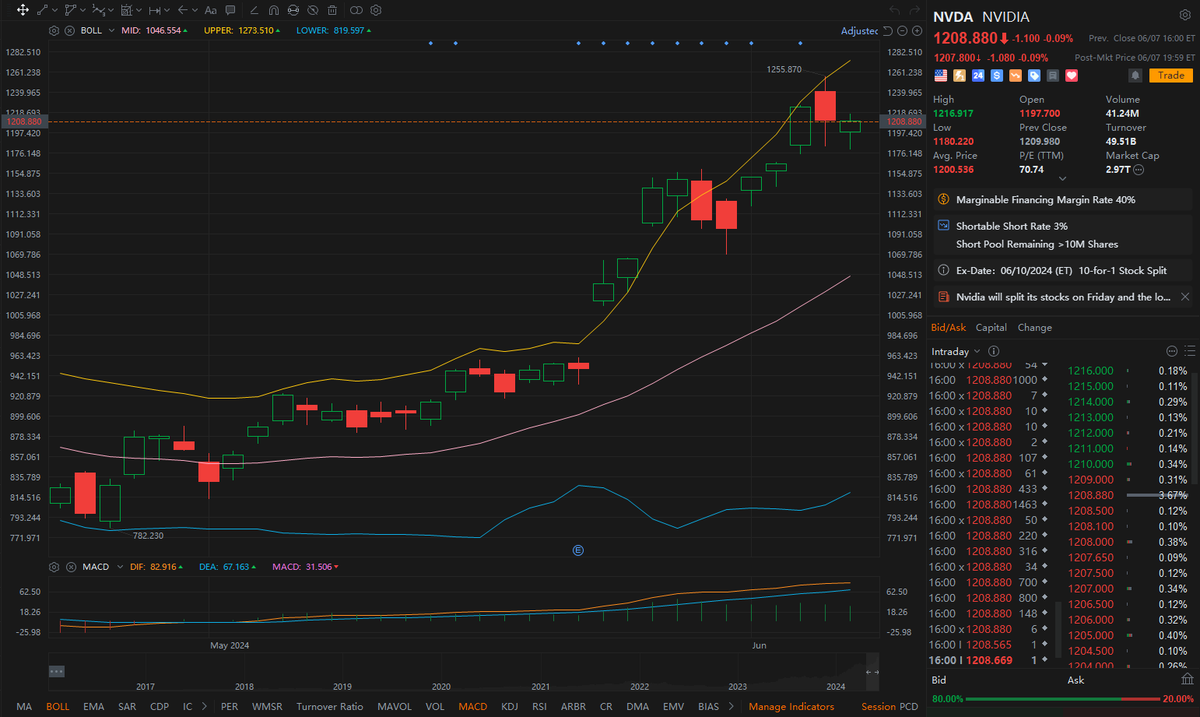
Task: Remove the MACD indicator panel
Action: tap(69, 566)
